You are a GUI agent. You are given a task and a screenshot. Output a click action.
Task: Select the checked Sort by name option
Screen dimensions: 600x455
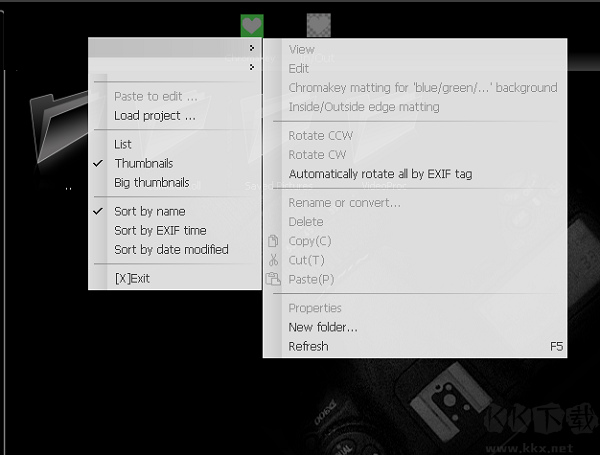tap(149, 211)
